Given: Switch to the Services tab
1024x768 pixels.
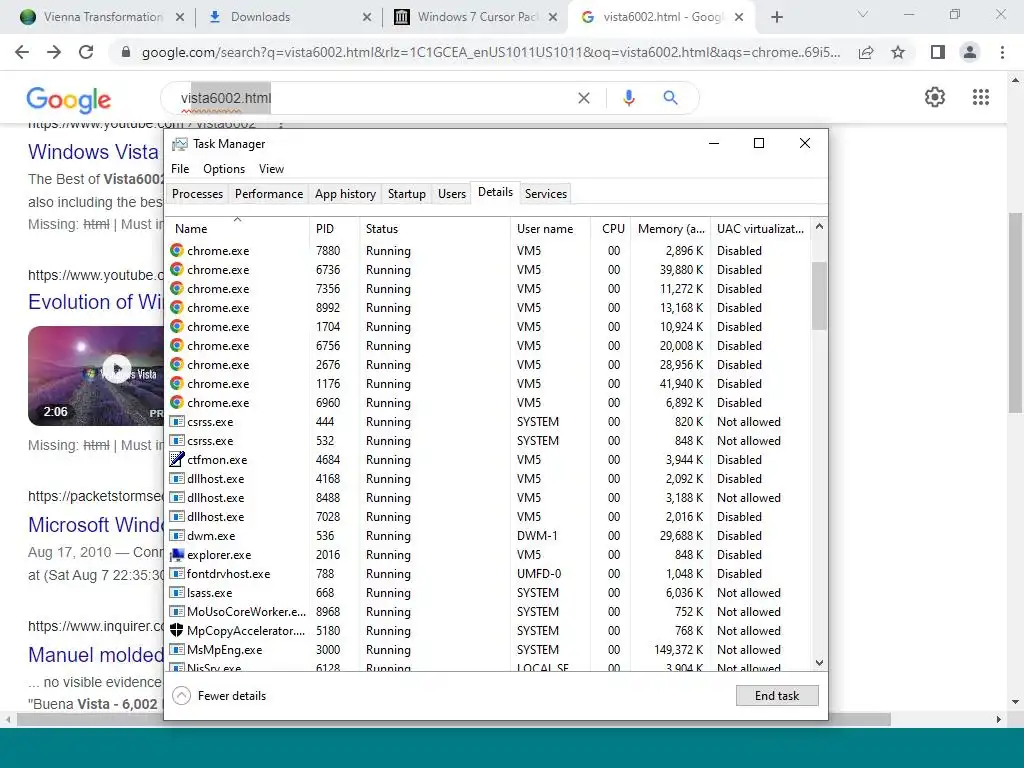Looking at the screenshot, I should pos(546,193).
